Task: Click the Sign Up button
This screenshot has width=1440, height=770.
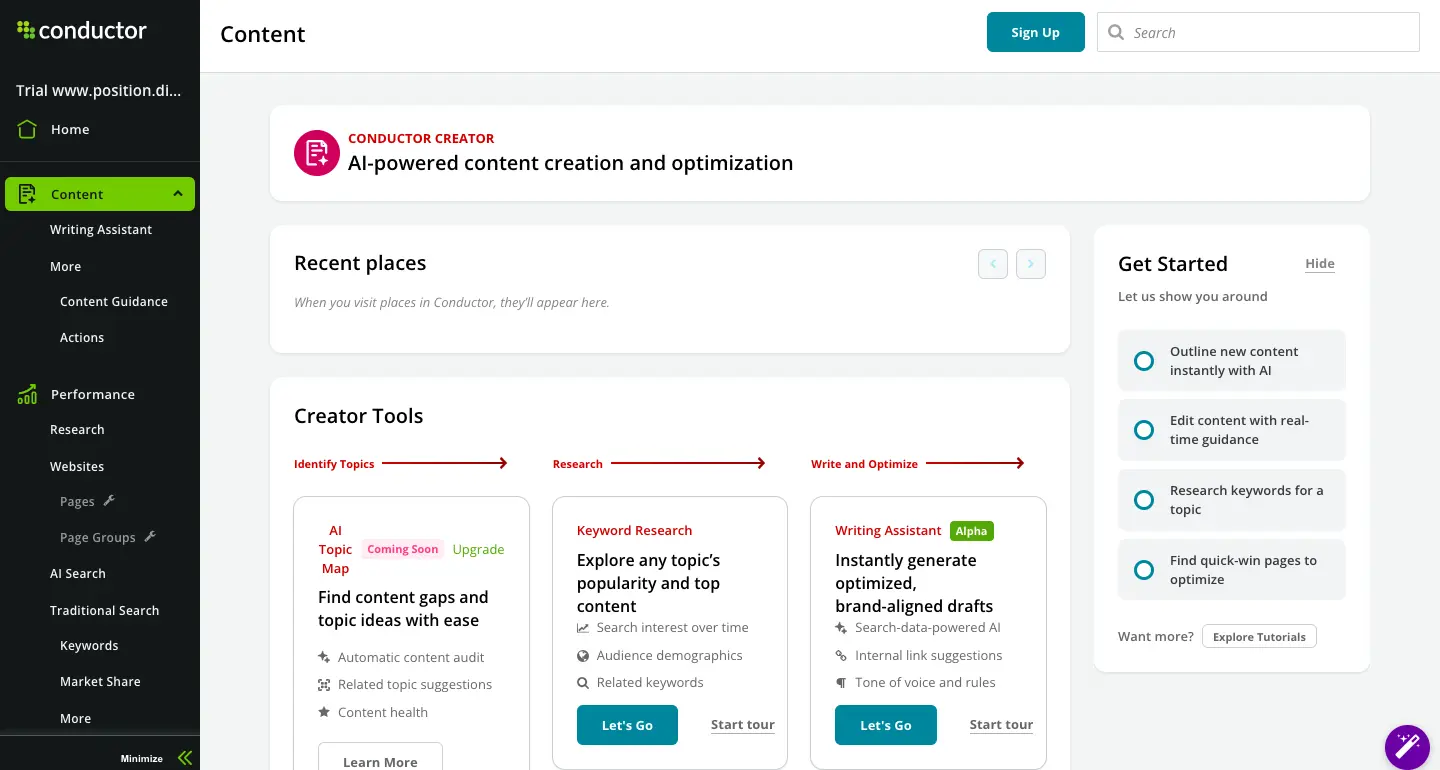Action: 1035,32
